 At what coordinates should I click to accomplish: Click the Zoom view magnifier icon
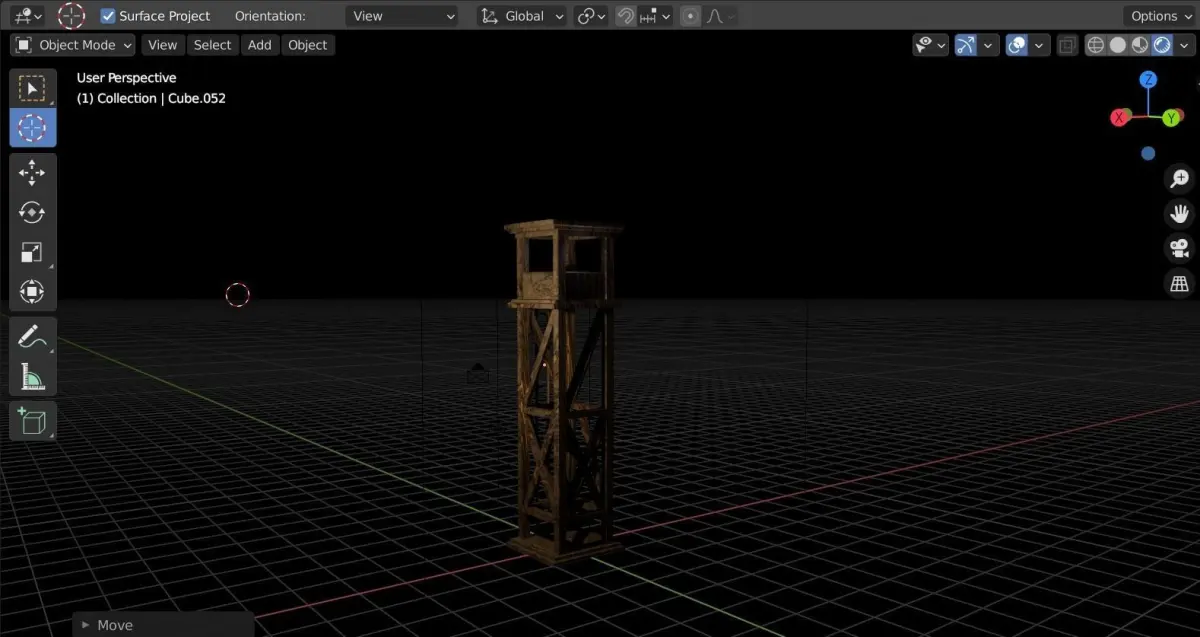(x=1179, y=179)
